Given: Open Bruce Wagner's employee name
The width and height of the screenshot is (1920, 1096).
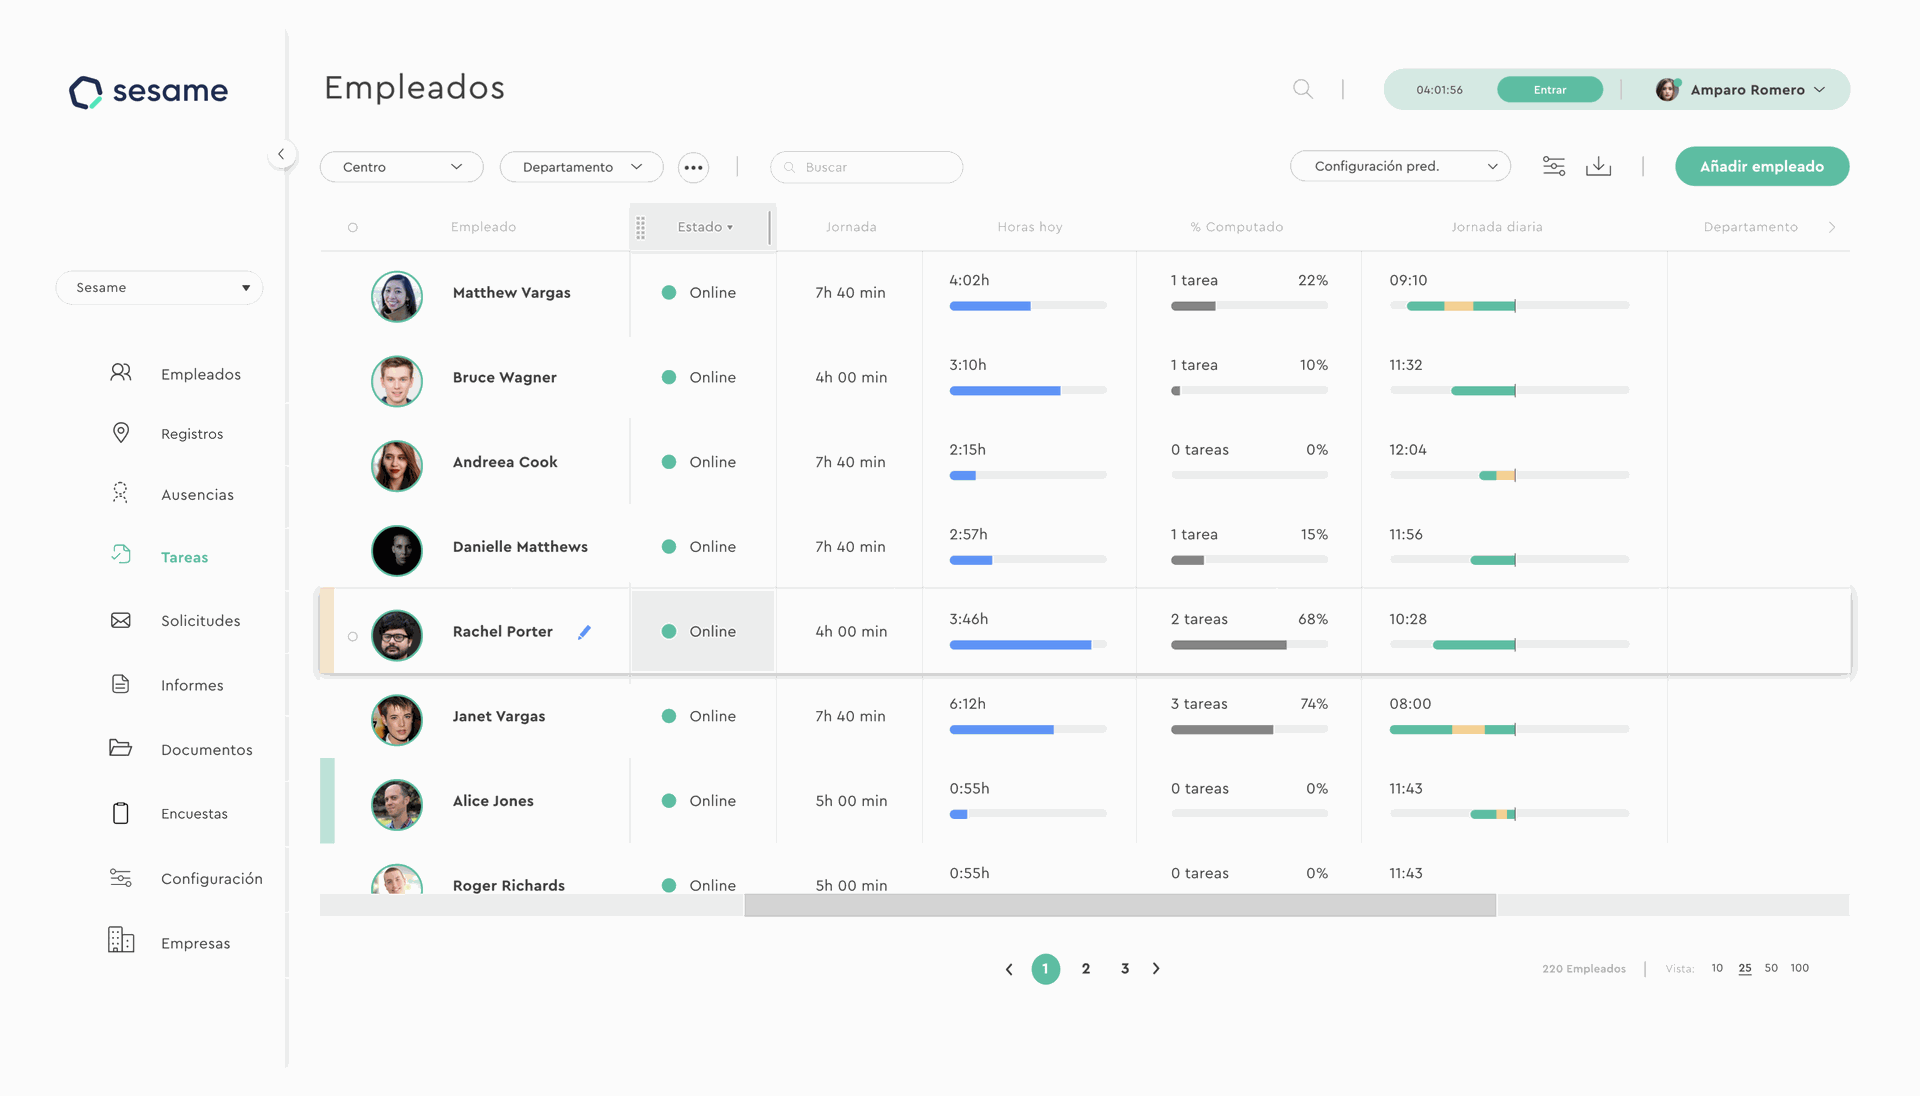Looking at the screenshot, I should [x=504, y=377].
